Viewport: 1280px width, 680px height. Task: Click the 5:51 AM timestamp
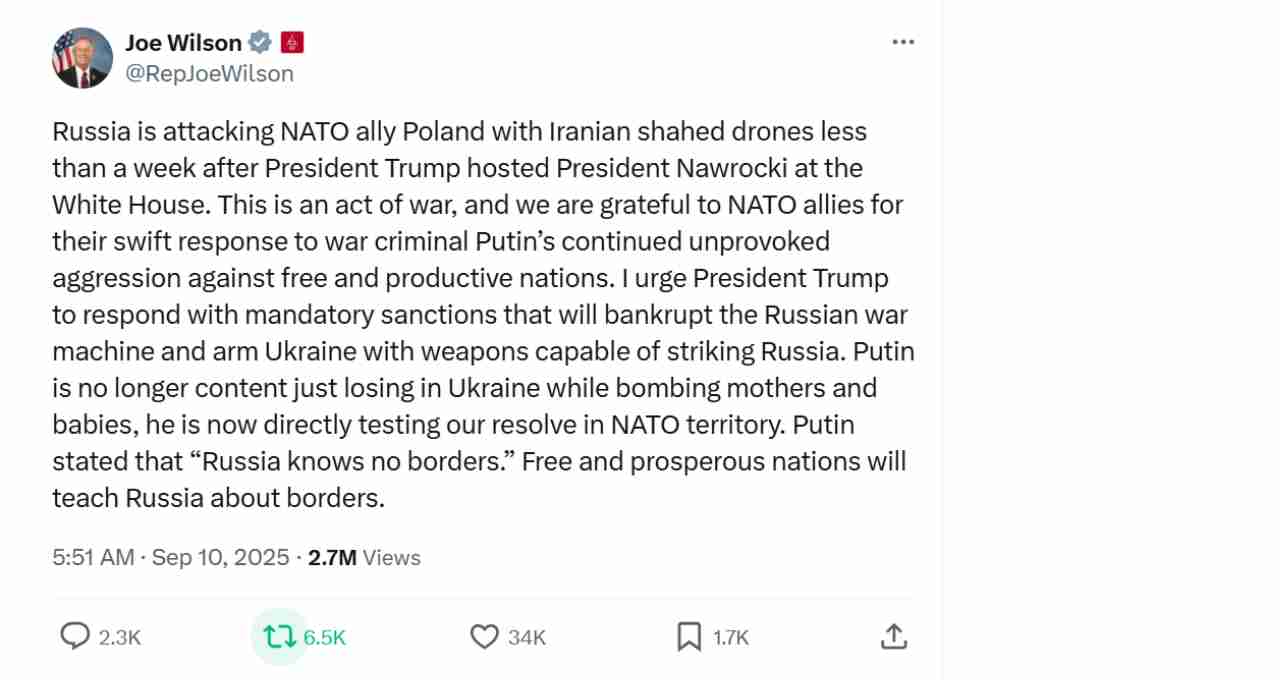click(x=93, y=557)
